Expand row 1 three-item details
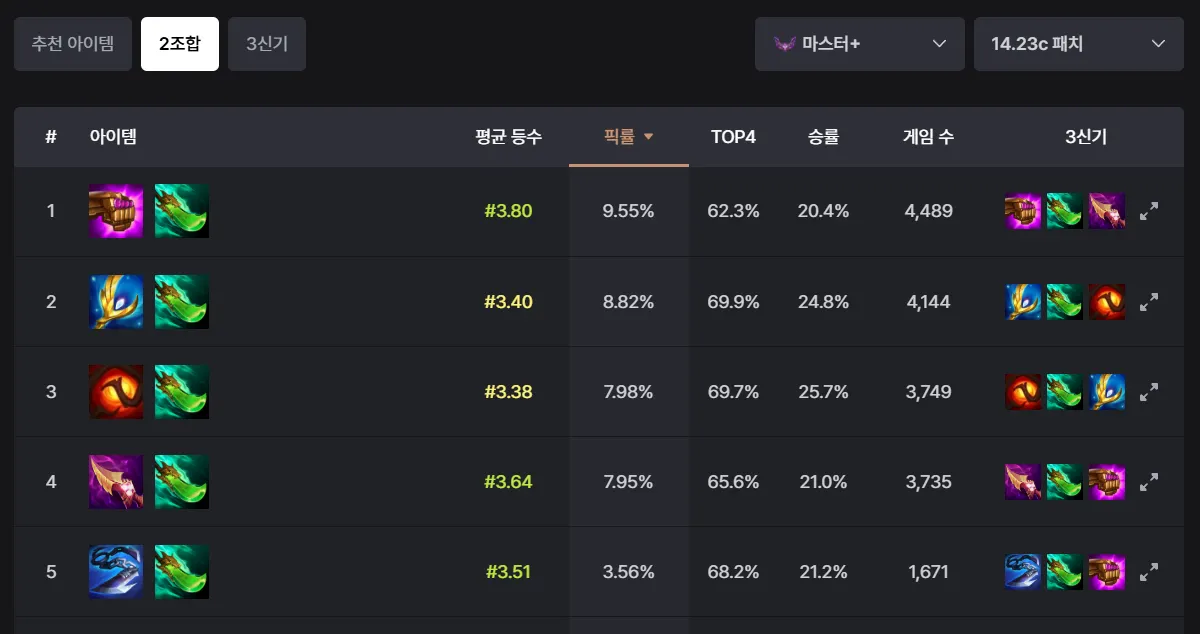 coord(1149,211)
